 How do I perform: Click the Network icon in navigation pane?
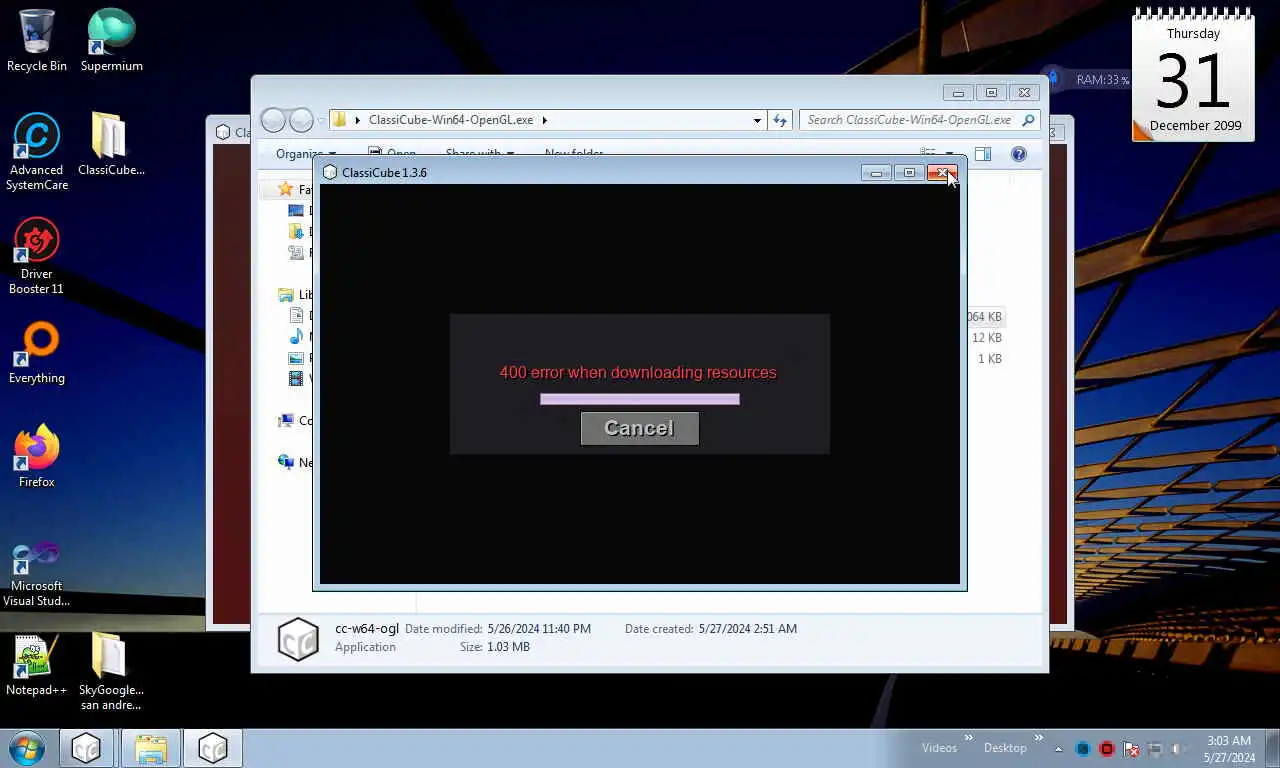coord(286,462)
